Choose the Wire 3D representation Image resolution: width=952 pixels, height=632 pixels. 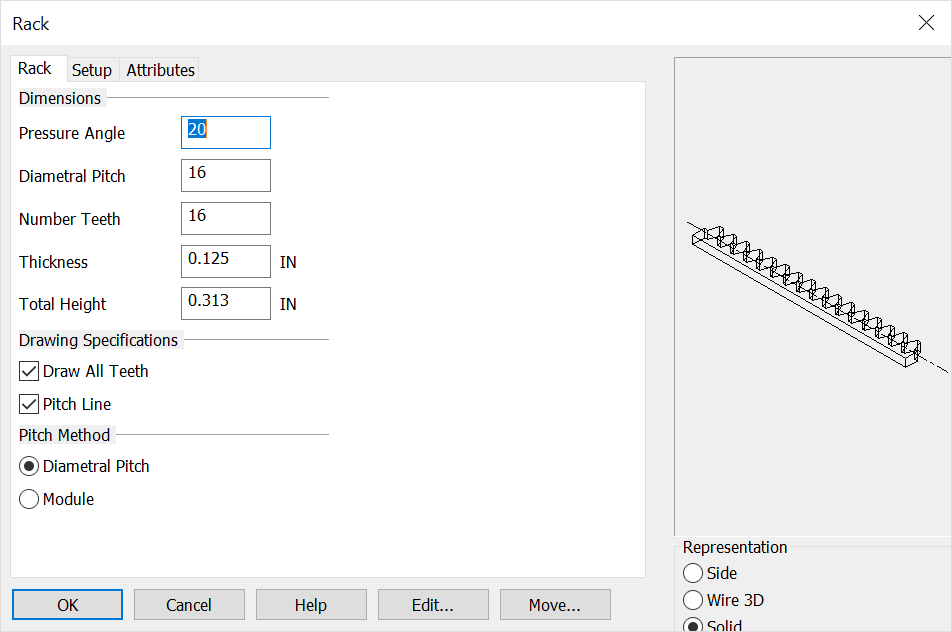[x=694, y=600]
